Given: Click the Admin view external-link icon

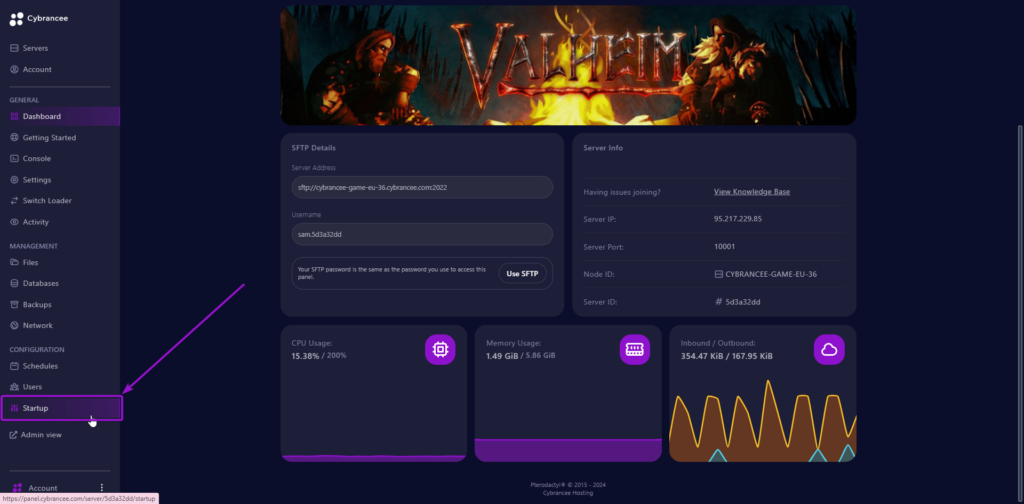Looking at the screenshot, I should point(13,435).
